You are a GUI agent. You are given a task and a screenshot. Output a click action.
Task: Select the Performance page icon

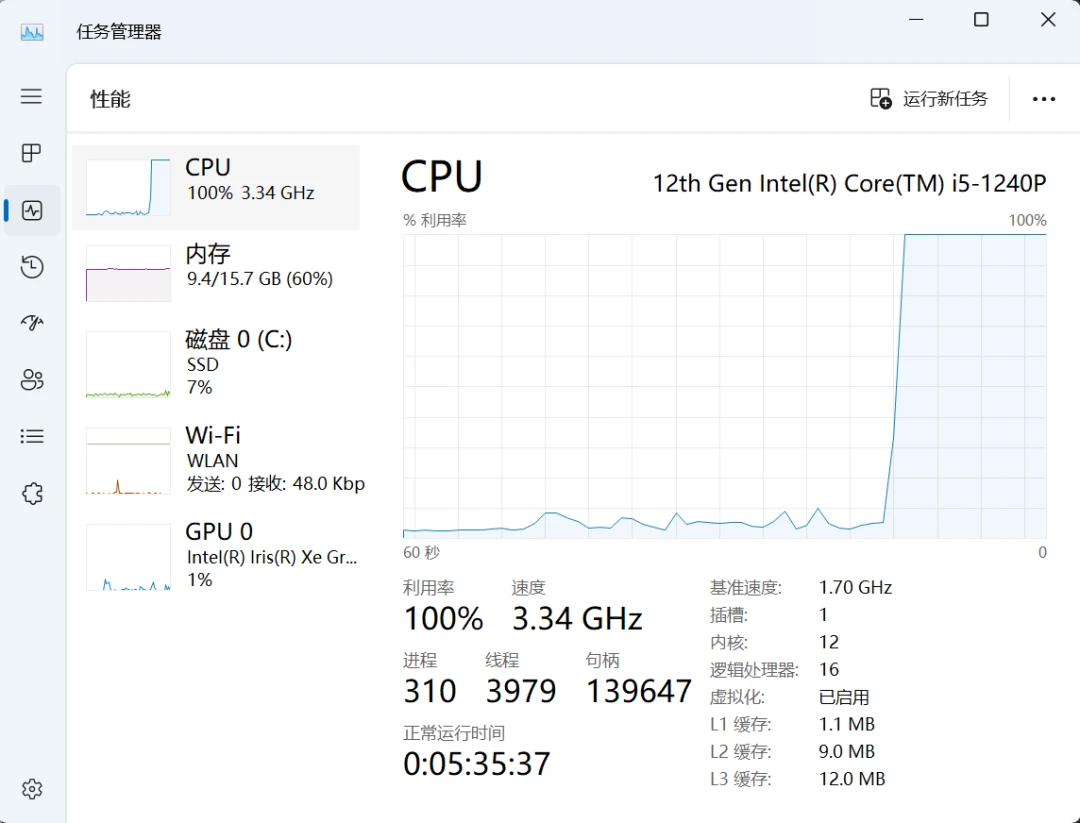pyautogui.click(x=32, y=210)
